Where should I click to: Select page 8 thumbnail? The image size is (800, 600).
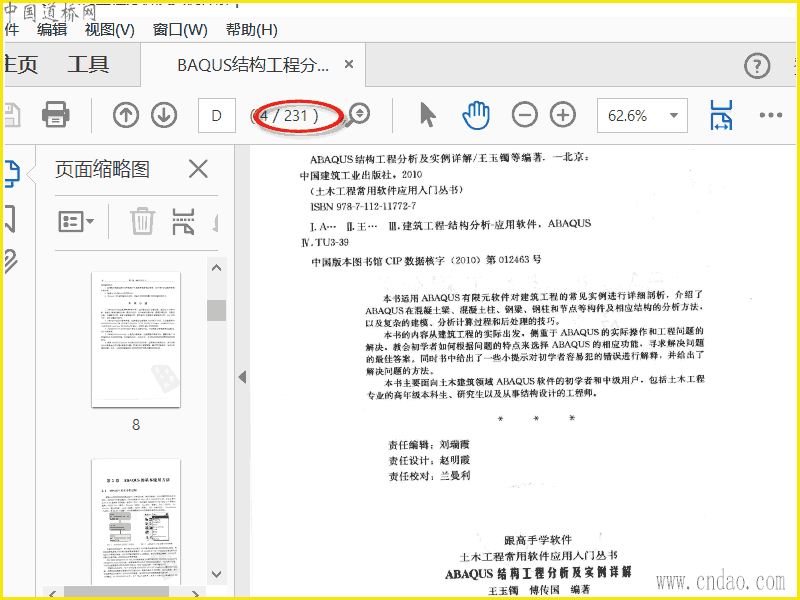click(136, 340)
